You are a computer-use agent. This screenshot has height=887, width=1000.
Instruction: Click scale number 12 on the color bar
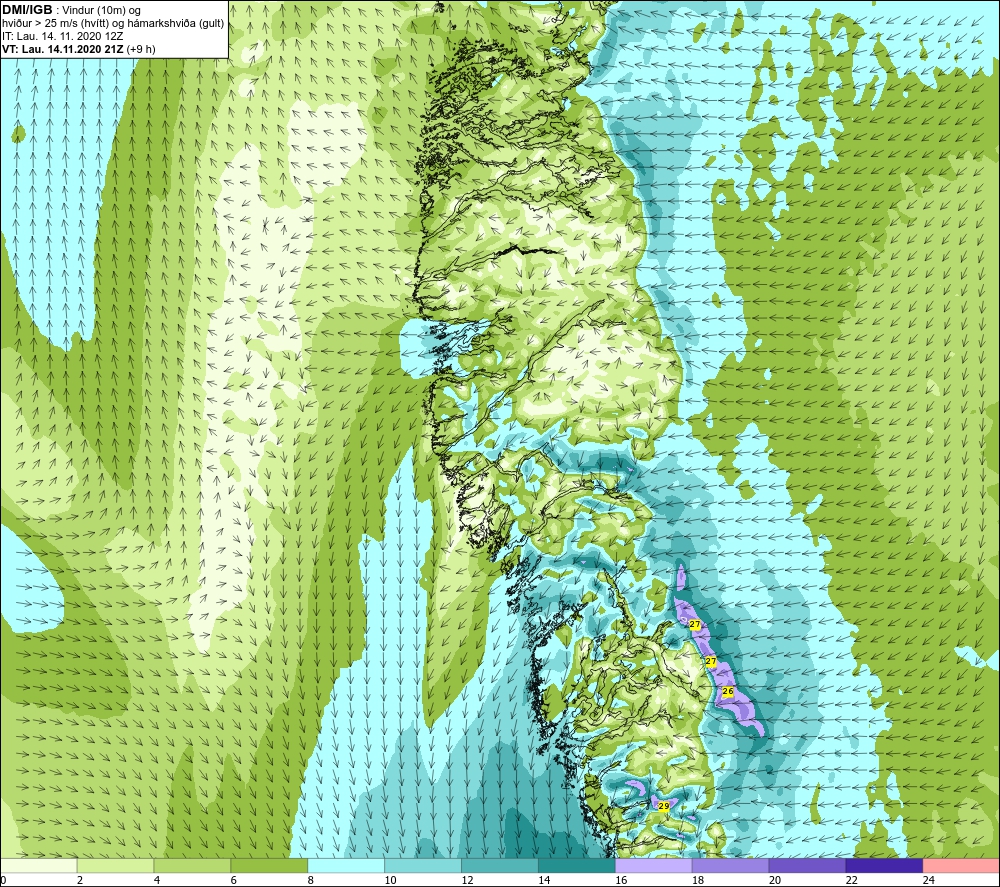467,880
